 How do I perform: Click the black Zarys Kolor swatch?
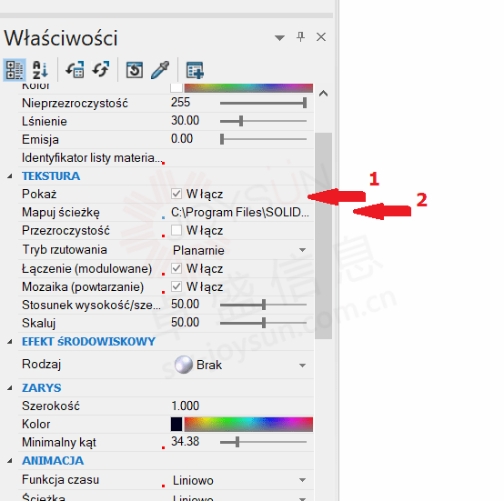176,424
